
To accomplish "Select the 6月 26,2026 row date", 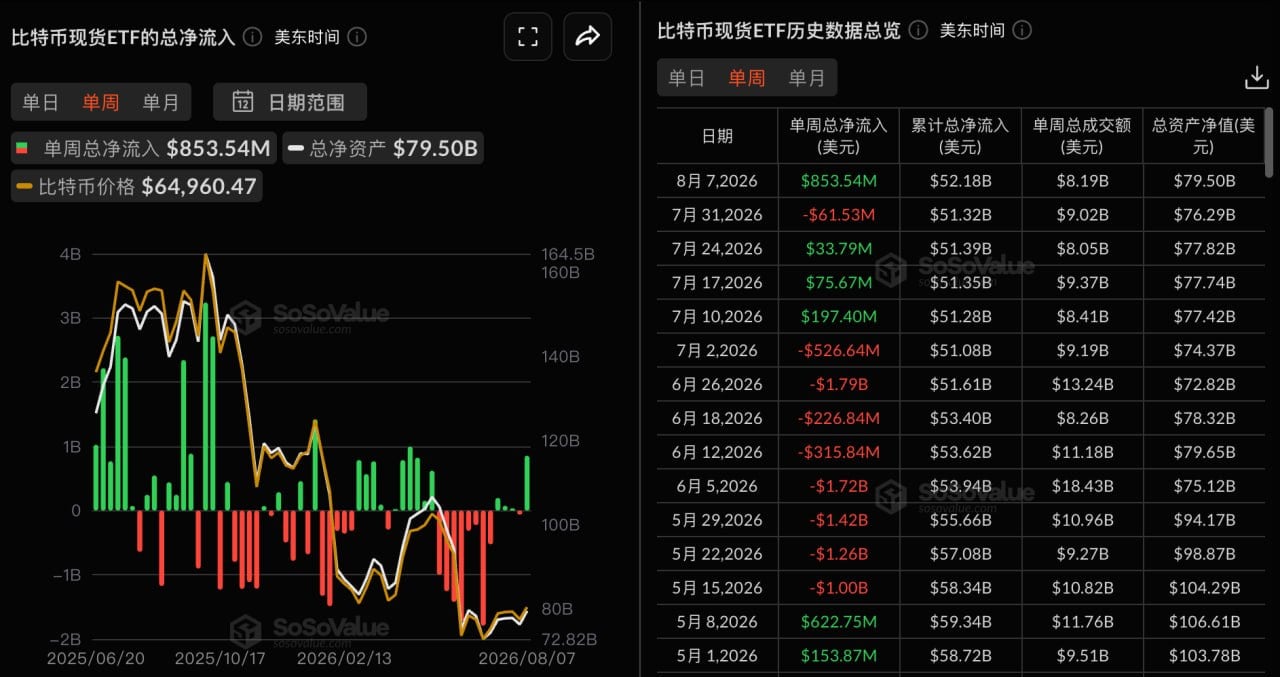I will [x=717, y=385].
